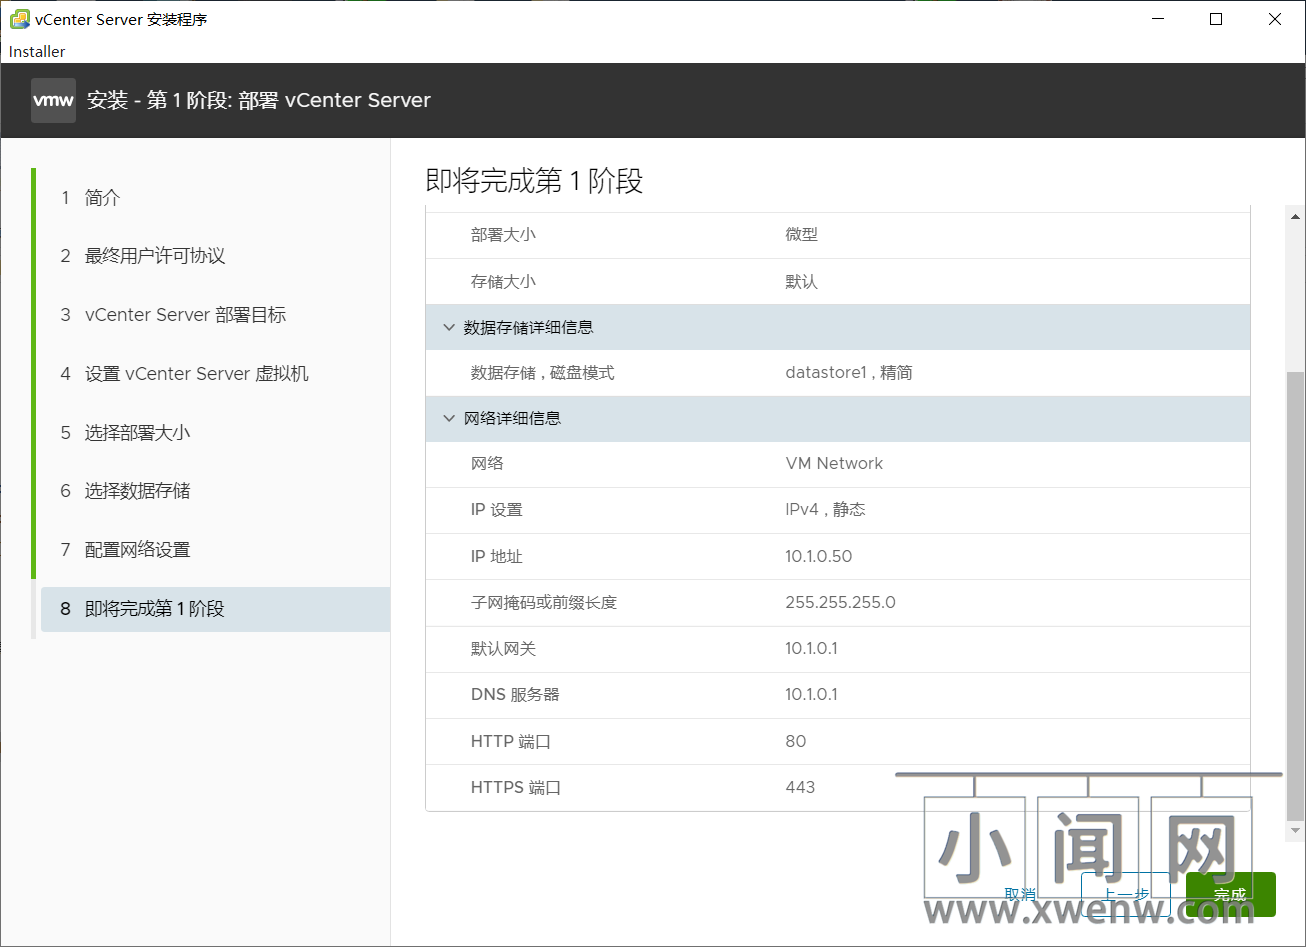The height and width of the screenshot is (947, 1306).
Task: Select step 8 即将完成第 1 阶段
Action: pyautogui.click(x=215, y=609)
